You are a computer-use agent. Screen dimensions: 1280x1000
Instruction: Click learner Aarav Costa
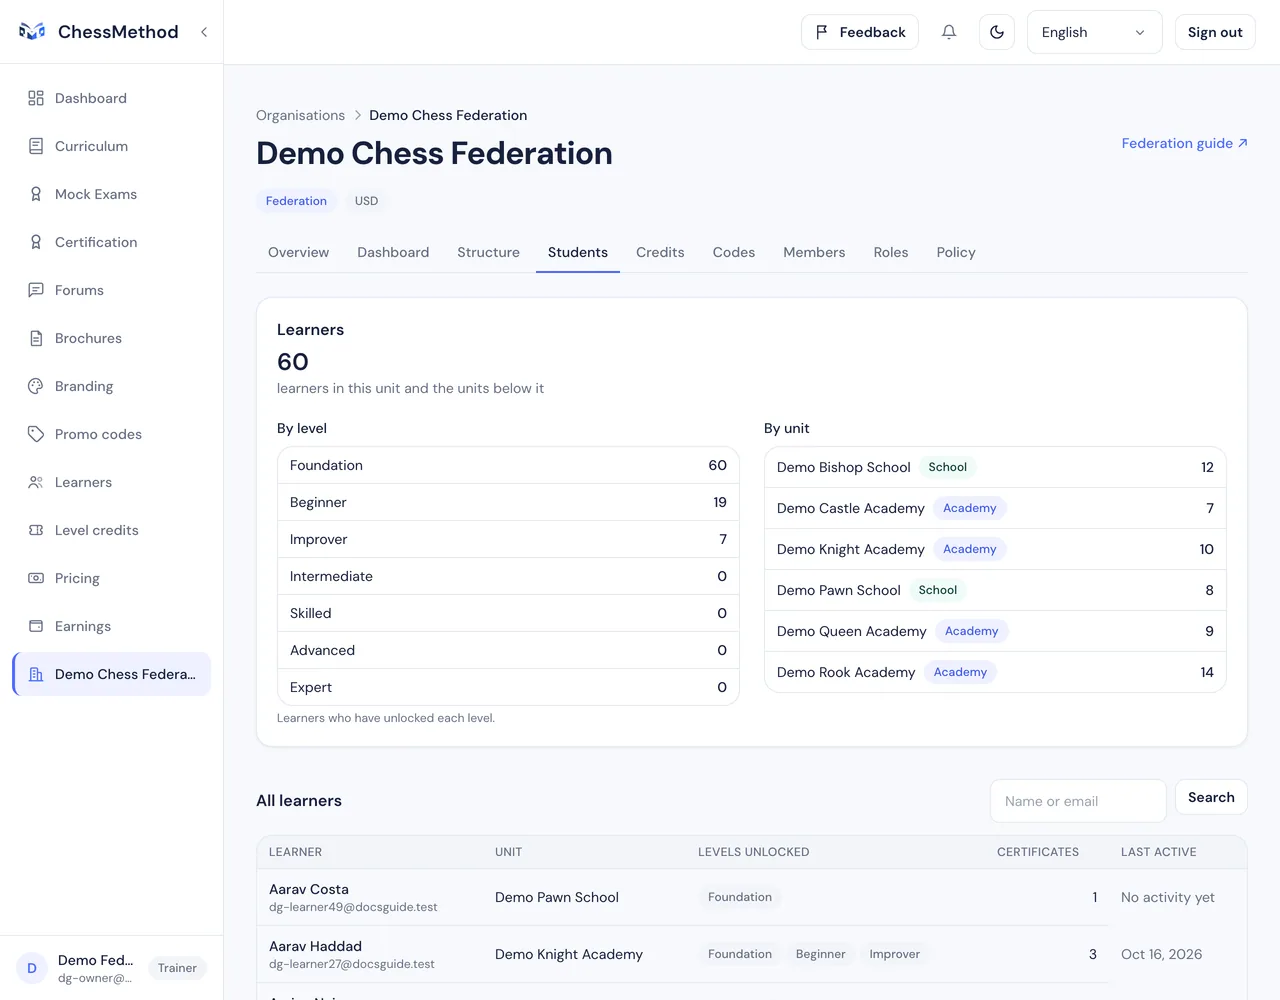pyautogui.click(x=309, y=889)
